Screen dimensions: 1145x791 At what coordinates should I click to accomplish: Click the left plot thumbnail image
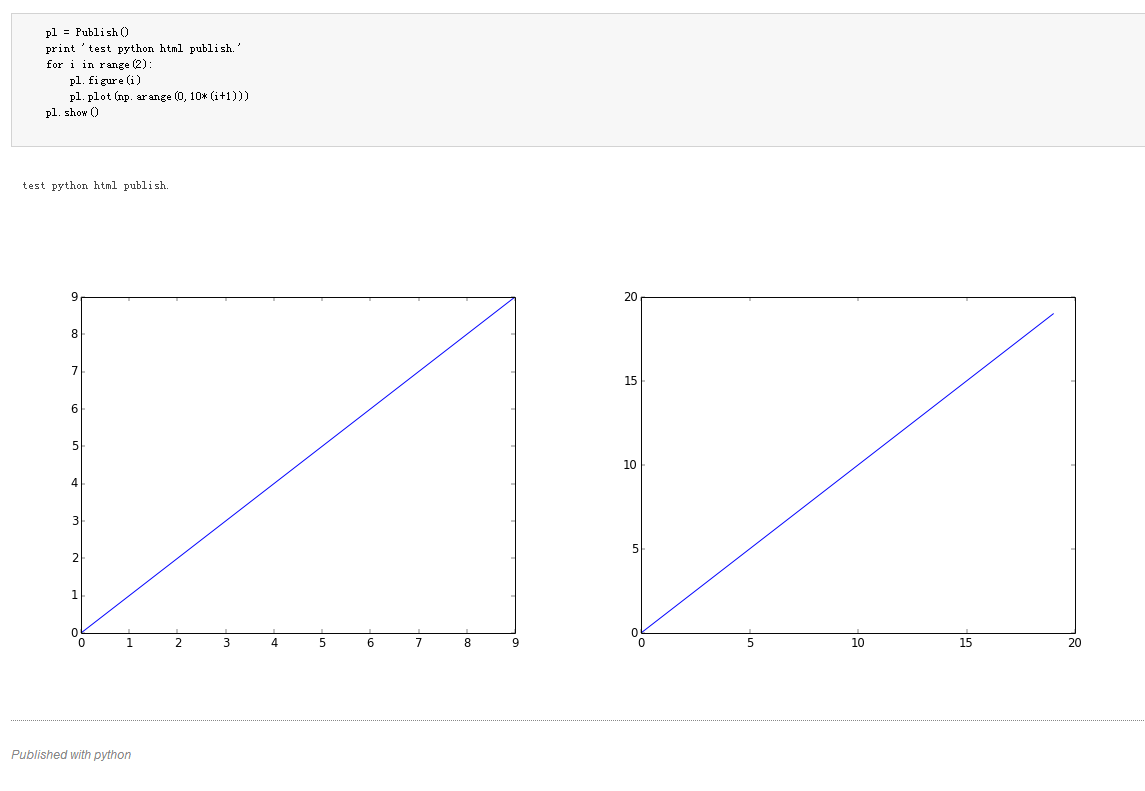coord(292,467)
